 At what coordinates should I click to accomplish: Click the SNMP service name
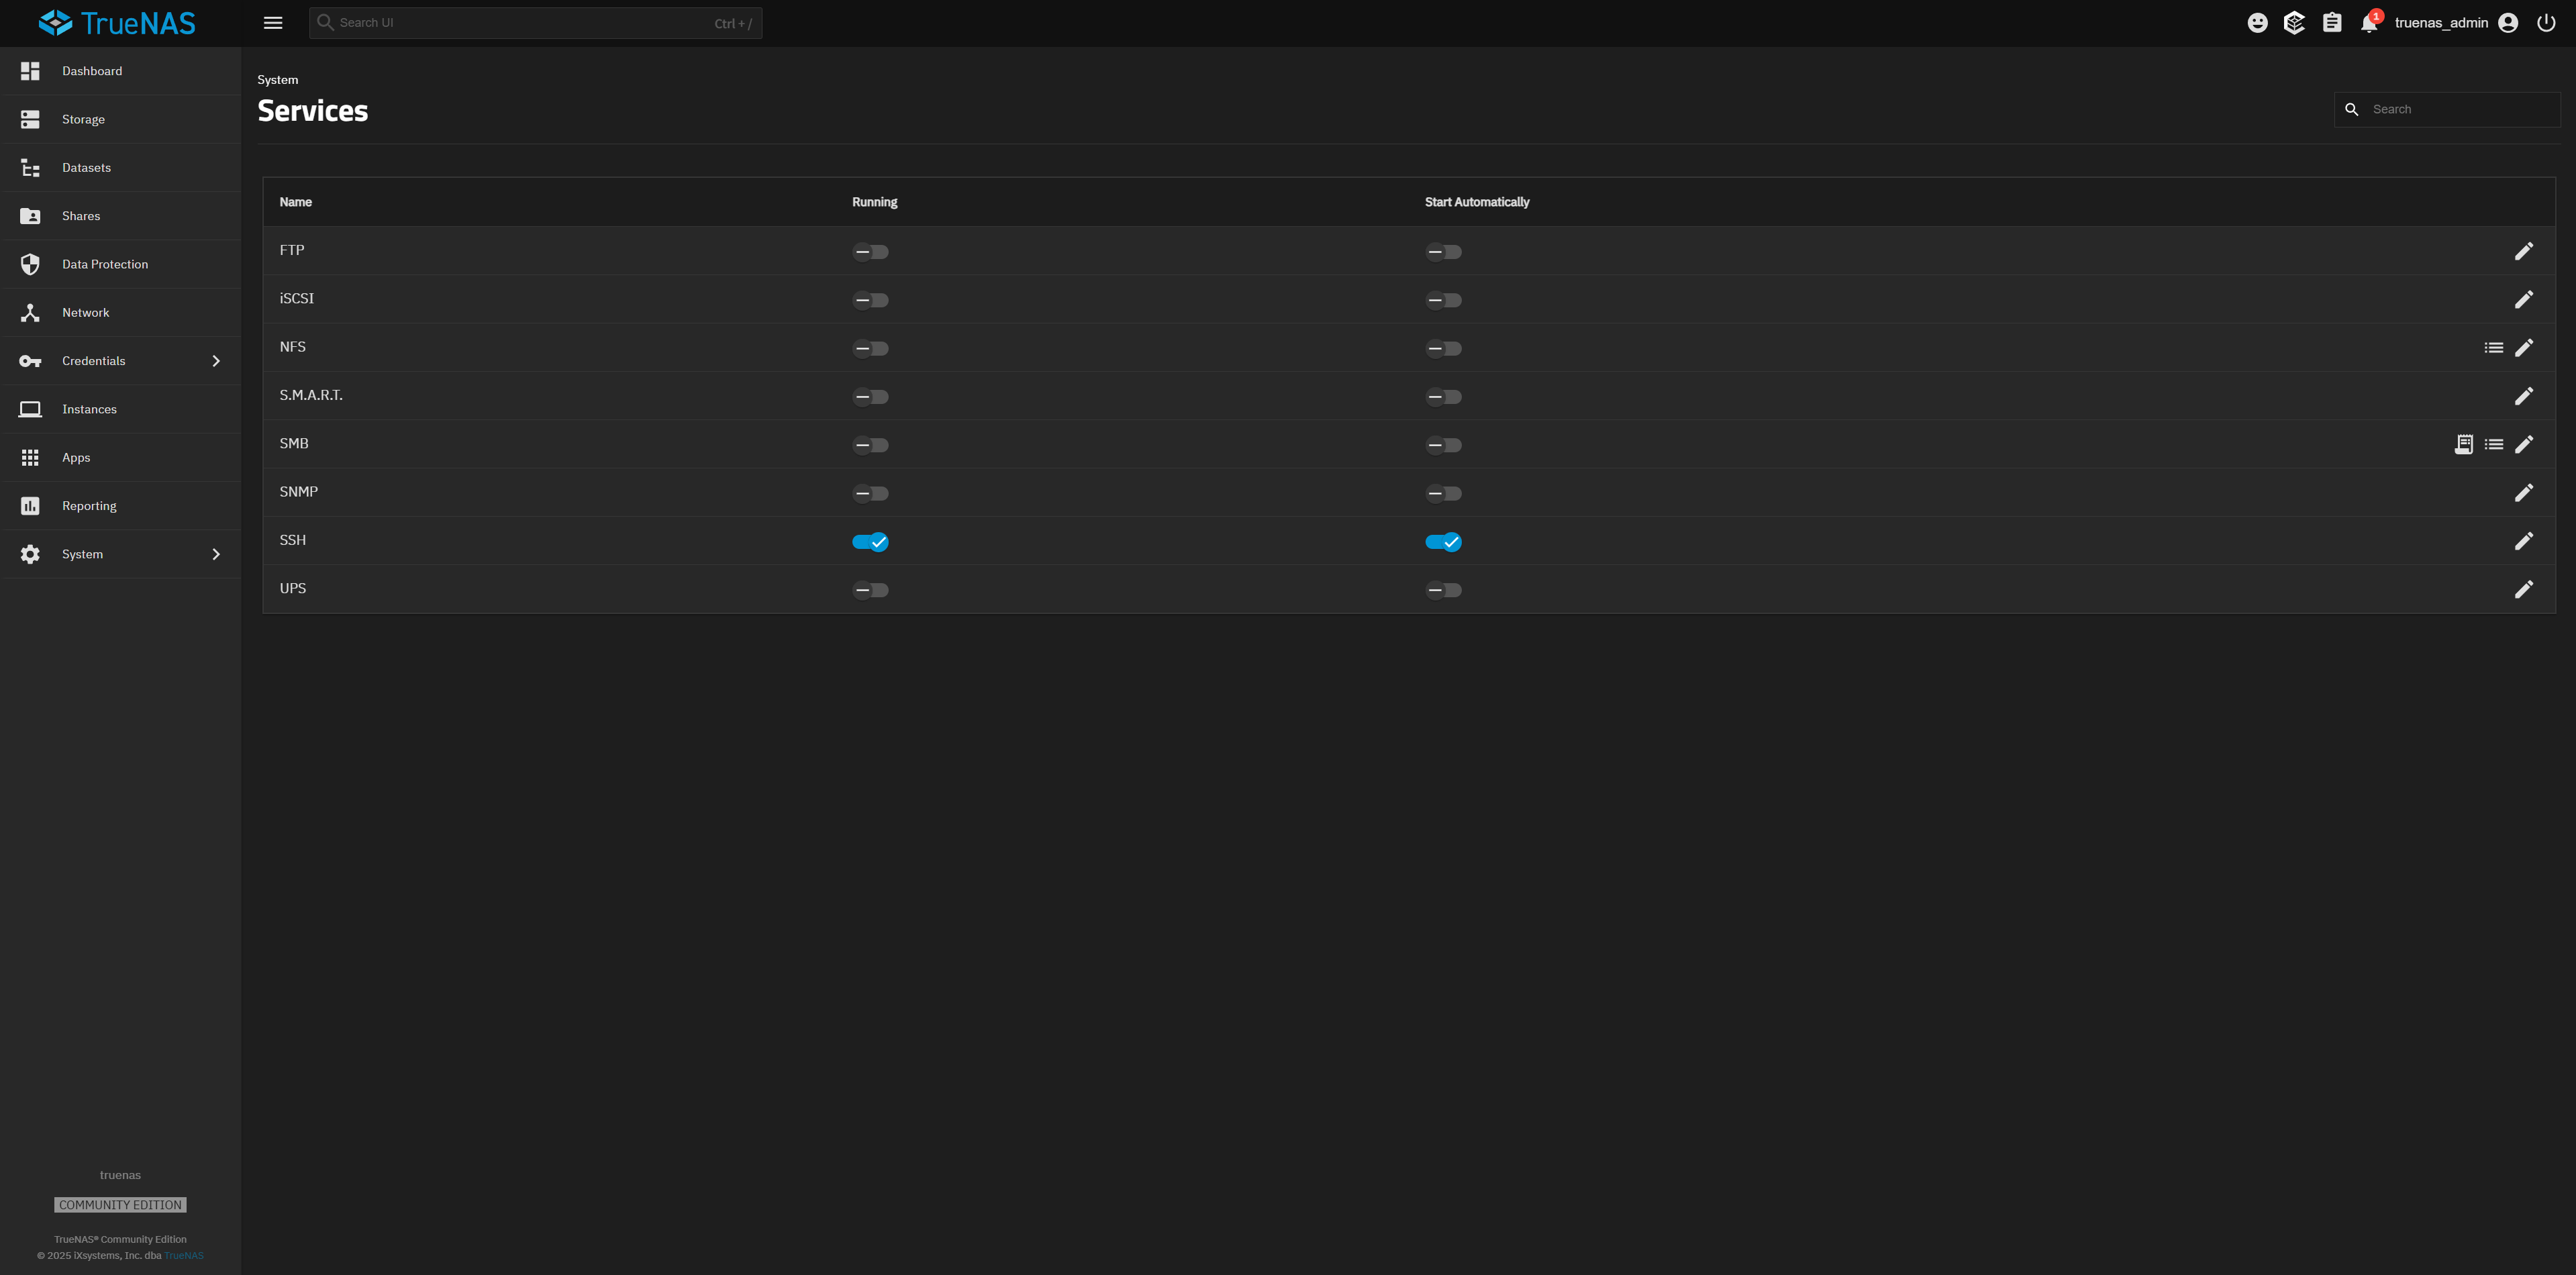click(298, 492)
